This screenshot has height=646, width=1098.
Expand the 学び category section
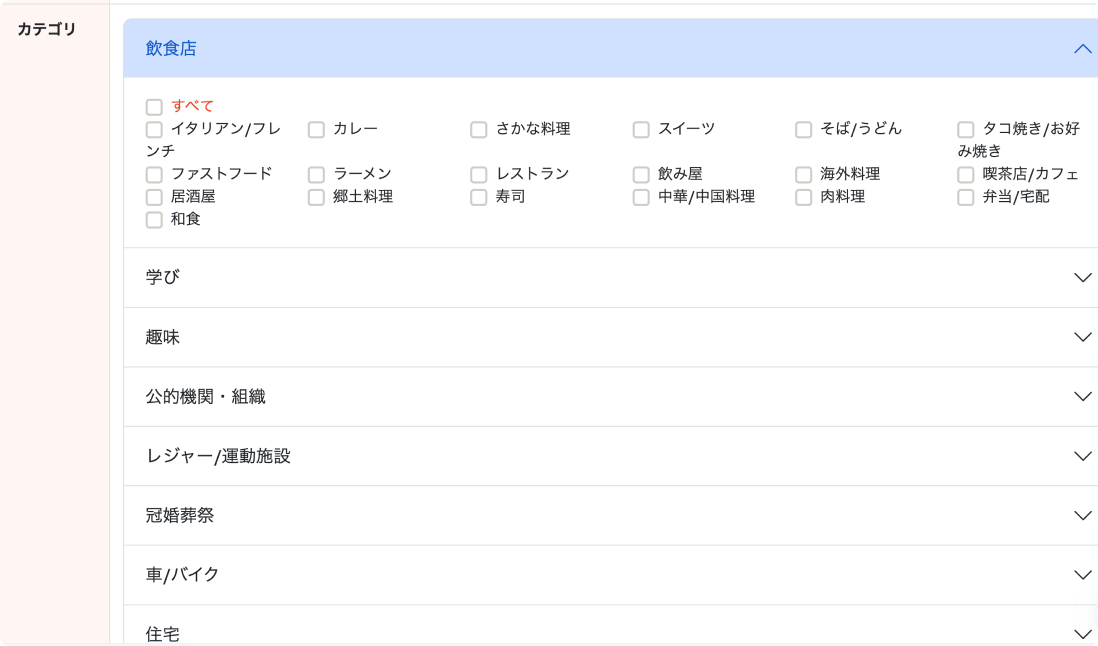click(x=1081, y=278)
